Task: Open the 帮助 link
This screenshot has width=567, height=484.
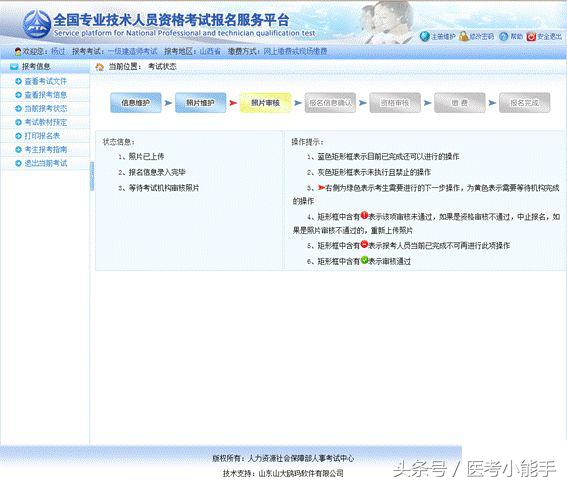Action: [x=516, y=37]
